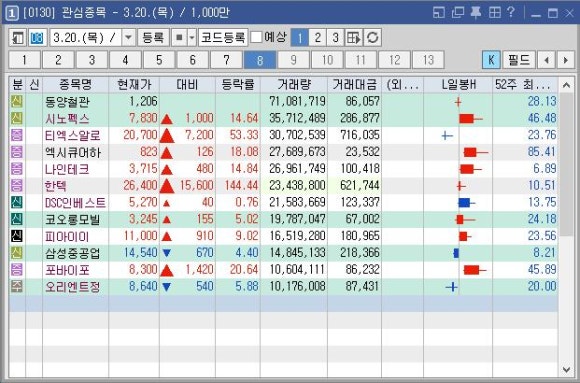580x383 pixels.
Task: Click the shrink window icon in title bar
Action: tap(439, 13)
